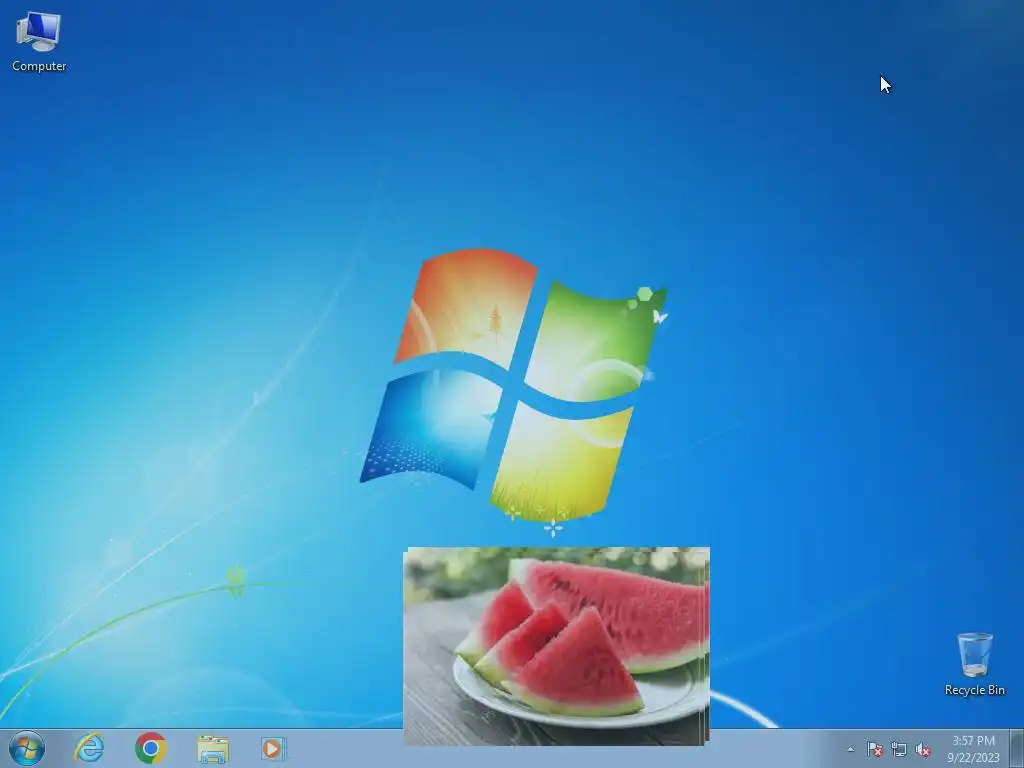Click the Show desktop button at taskbar edge

(x=1018, y=749)
